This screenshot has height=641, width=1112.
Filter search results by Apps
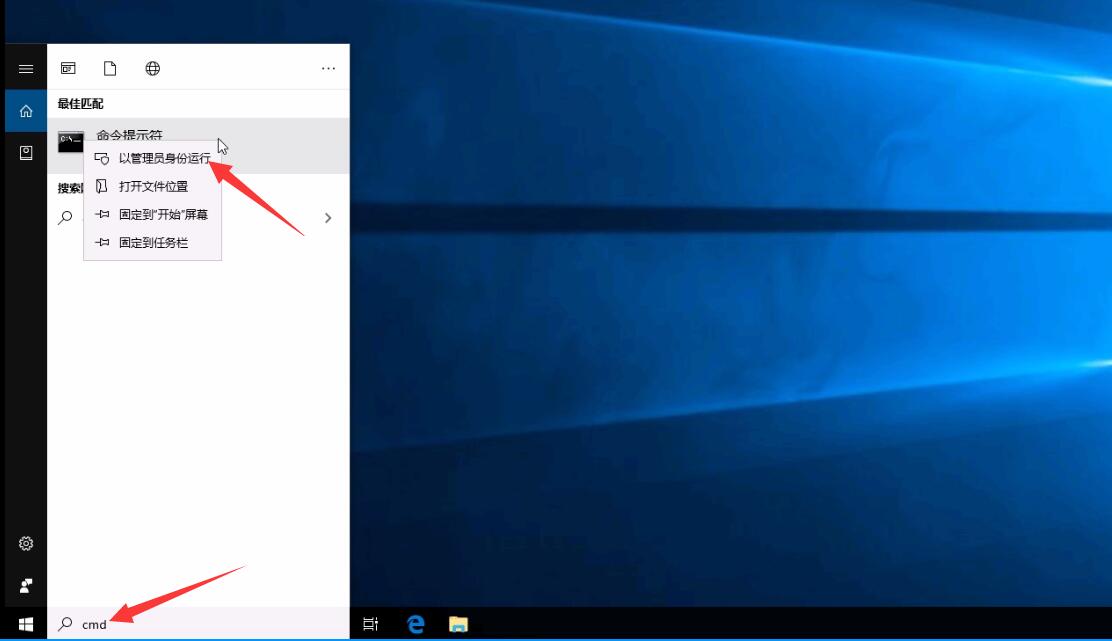pos(68,68)
